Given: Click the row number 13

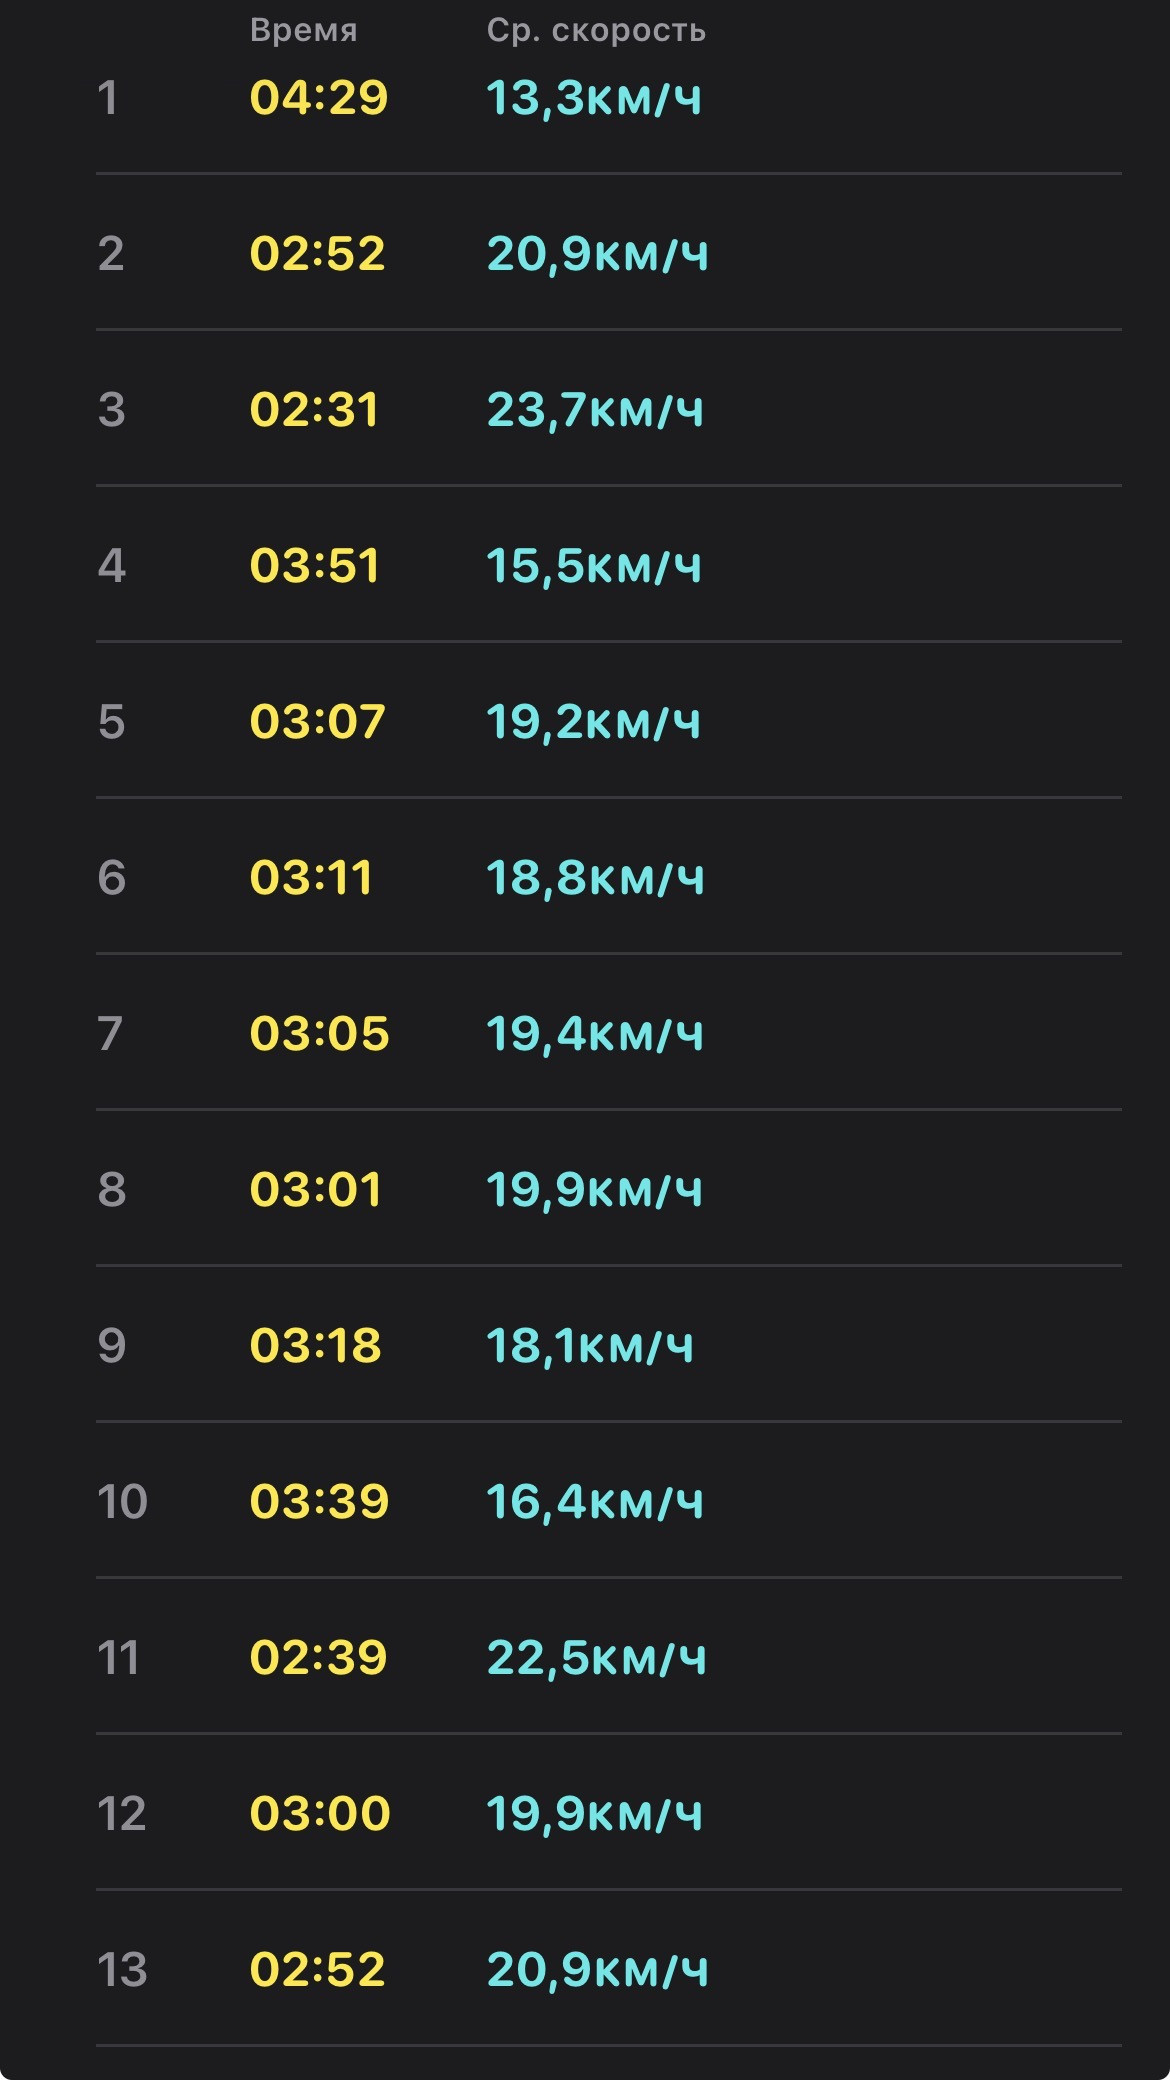Looking at the screenshot, I should click(122, 1970).
